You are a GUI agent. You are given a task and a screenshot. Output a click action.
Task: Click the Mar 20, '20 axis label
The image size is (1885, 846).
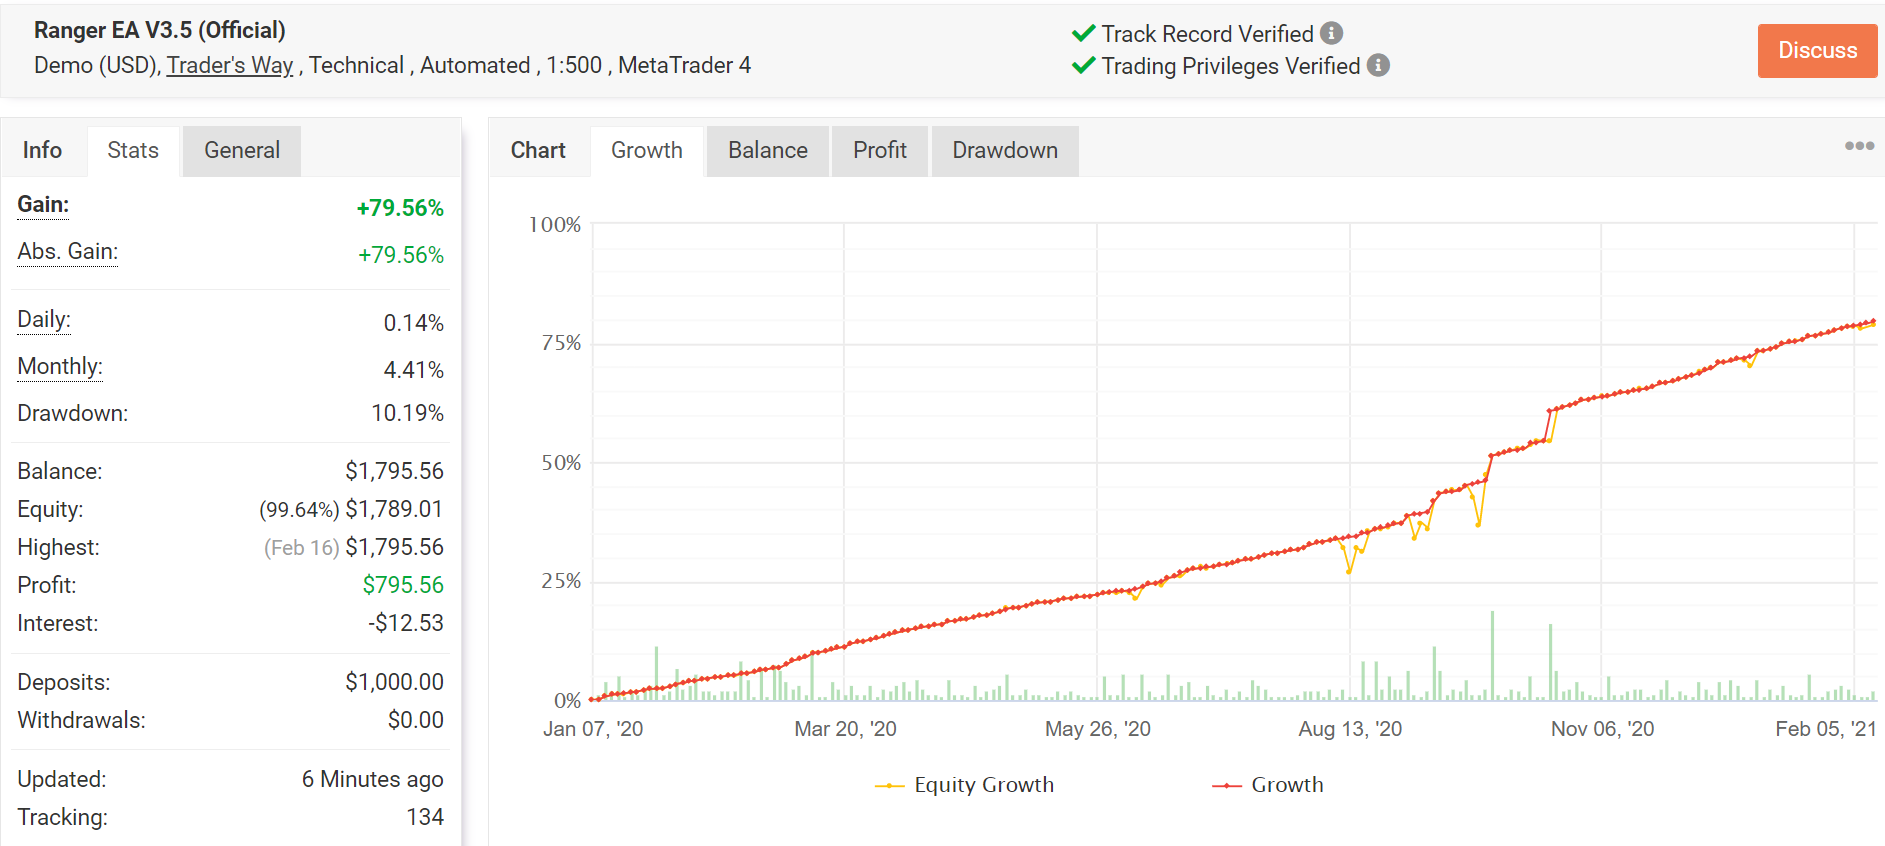point(845,729)
